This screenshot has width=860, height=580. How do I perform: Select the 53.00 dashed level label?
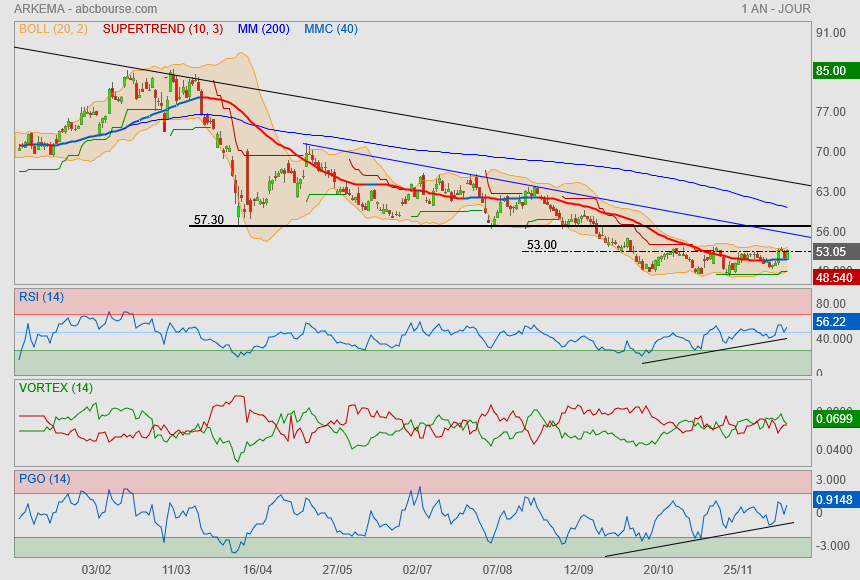coord(541,245)
